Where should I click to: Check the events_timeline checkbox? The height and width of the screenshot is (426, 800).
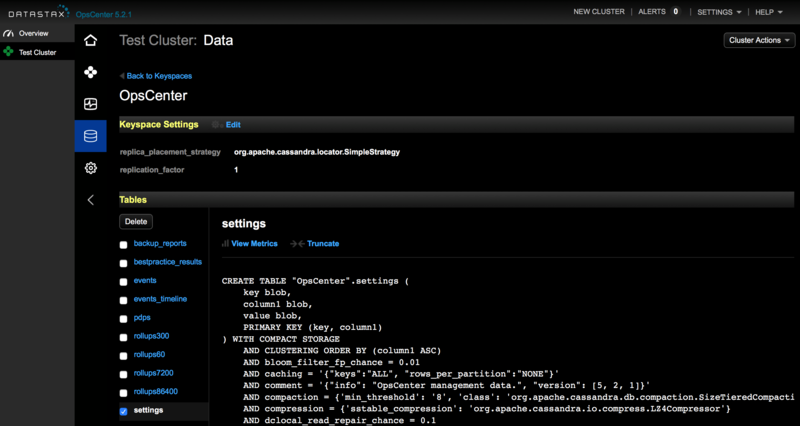pos(123,300)
